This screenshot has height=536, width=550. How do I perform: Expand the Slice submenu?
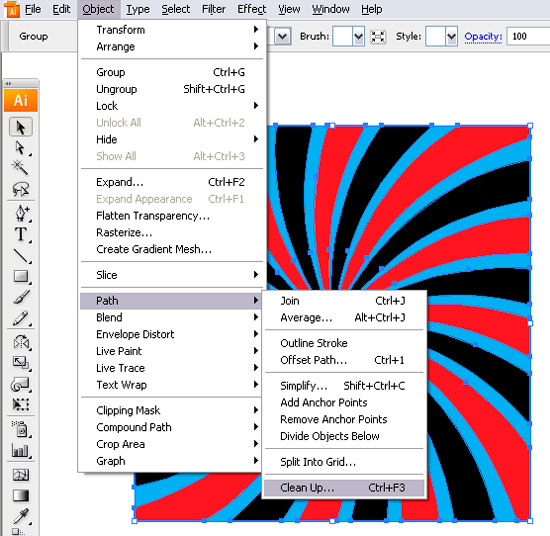172,275
